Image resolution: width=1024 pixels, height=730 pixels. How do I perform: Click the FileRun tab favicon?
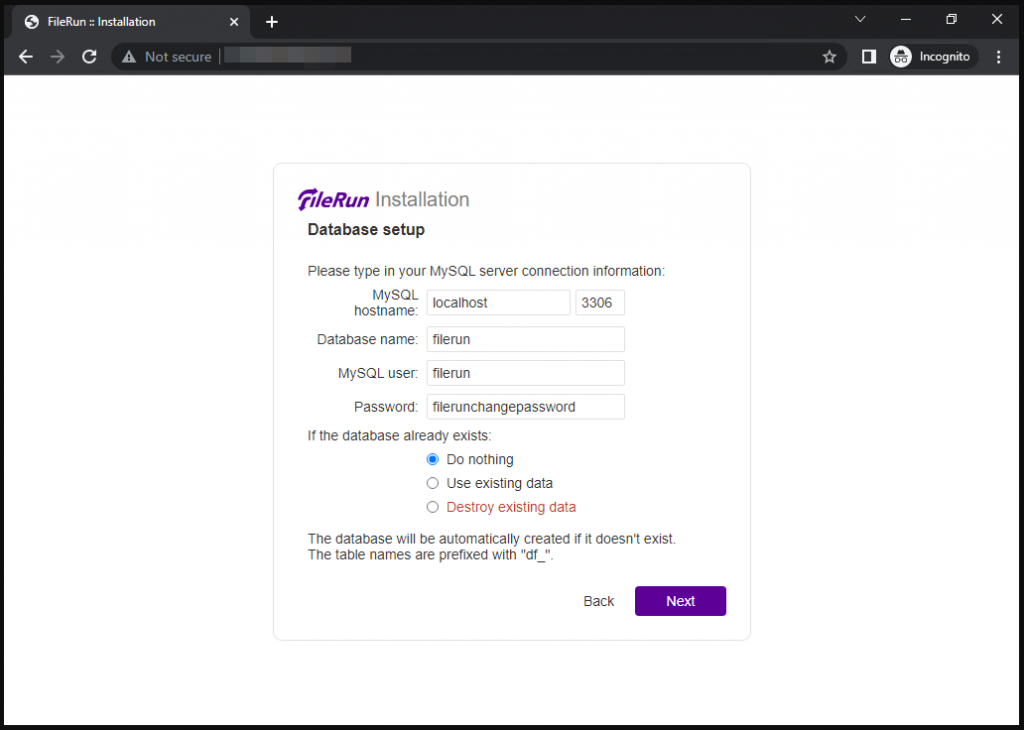pos(29,21)
